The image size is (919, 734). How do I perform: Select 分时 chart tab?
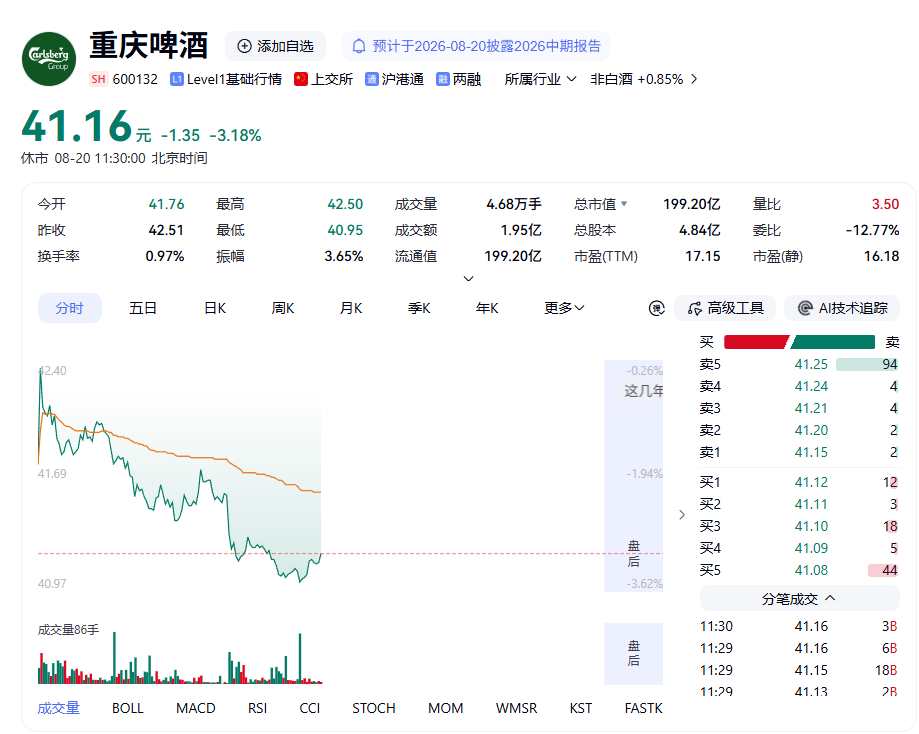point(70,308)
